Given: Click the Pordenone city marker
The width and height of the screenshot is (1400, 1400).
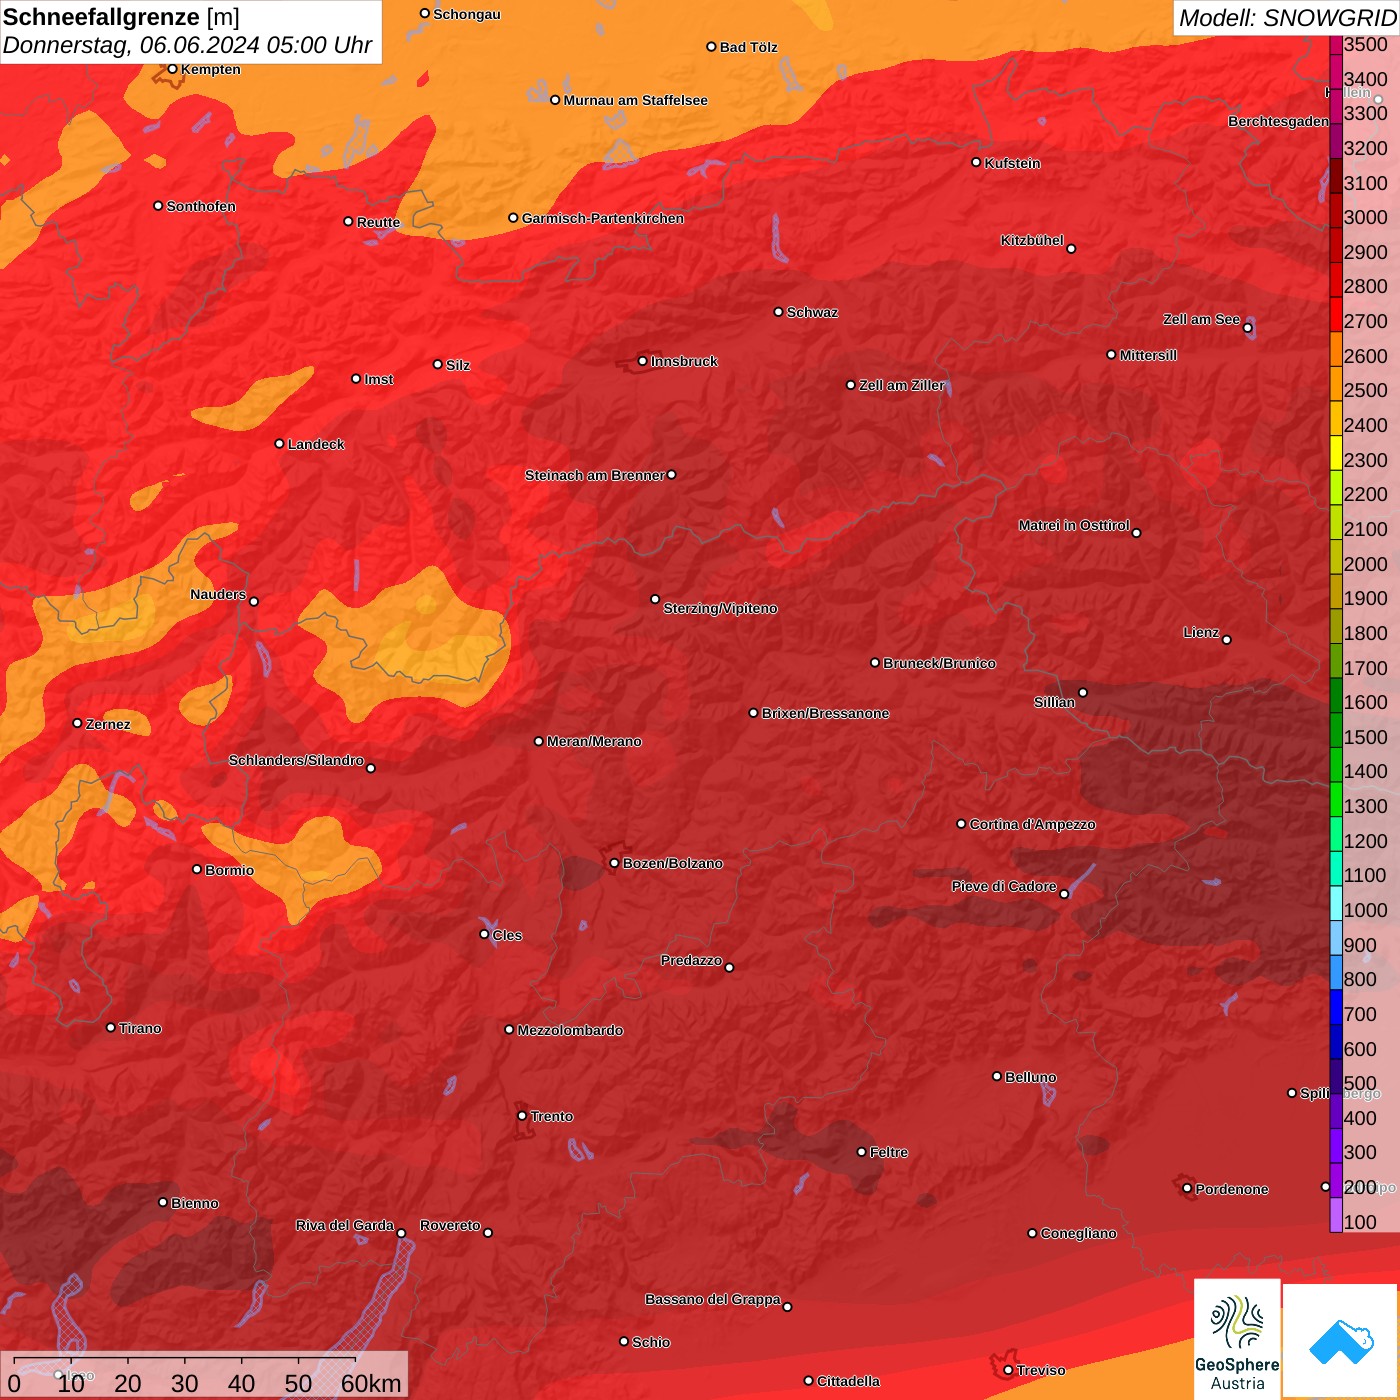Looking at the screenshot, I should click(x=1187, y=1189).
